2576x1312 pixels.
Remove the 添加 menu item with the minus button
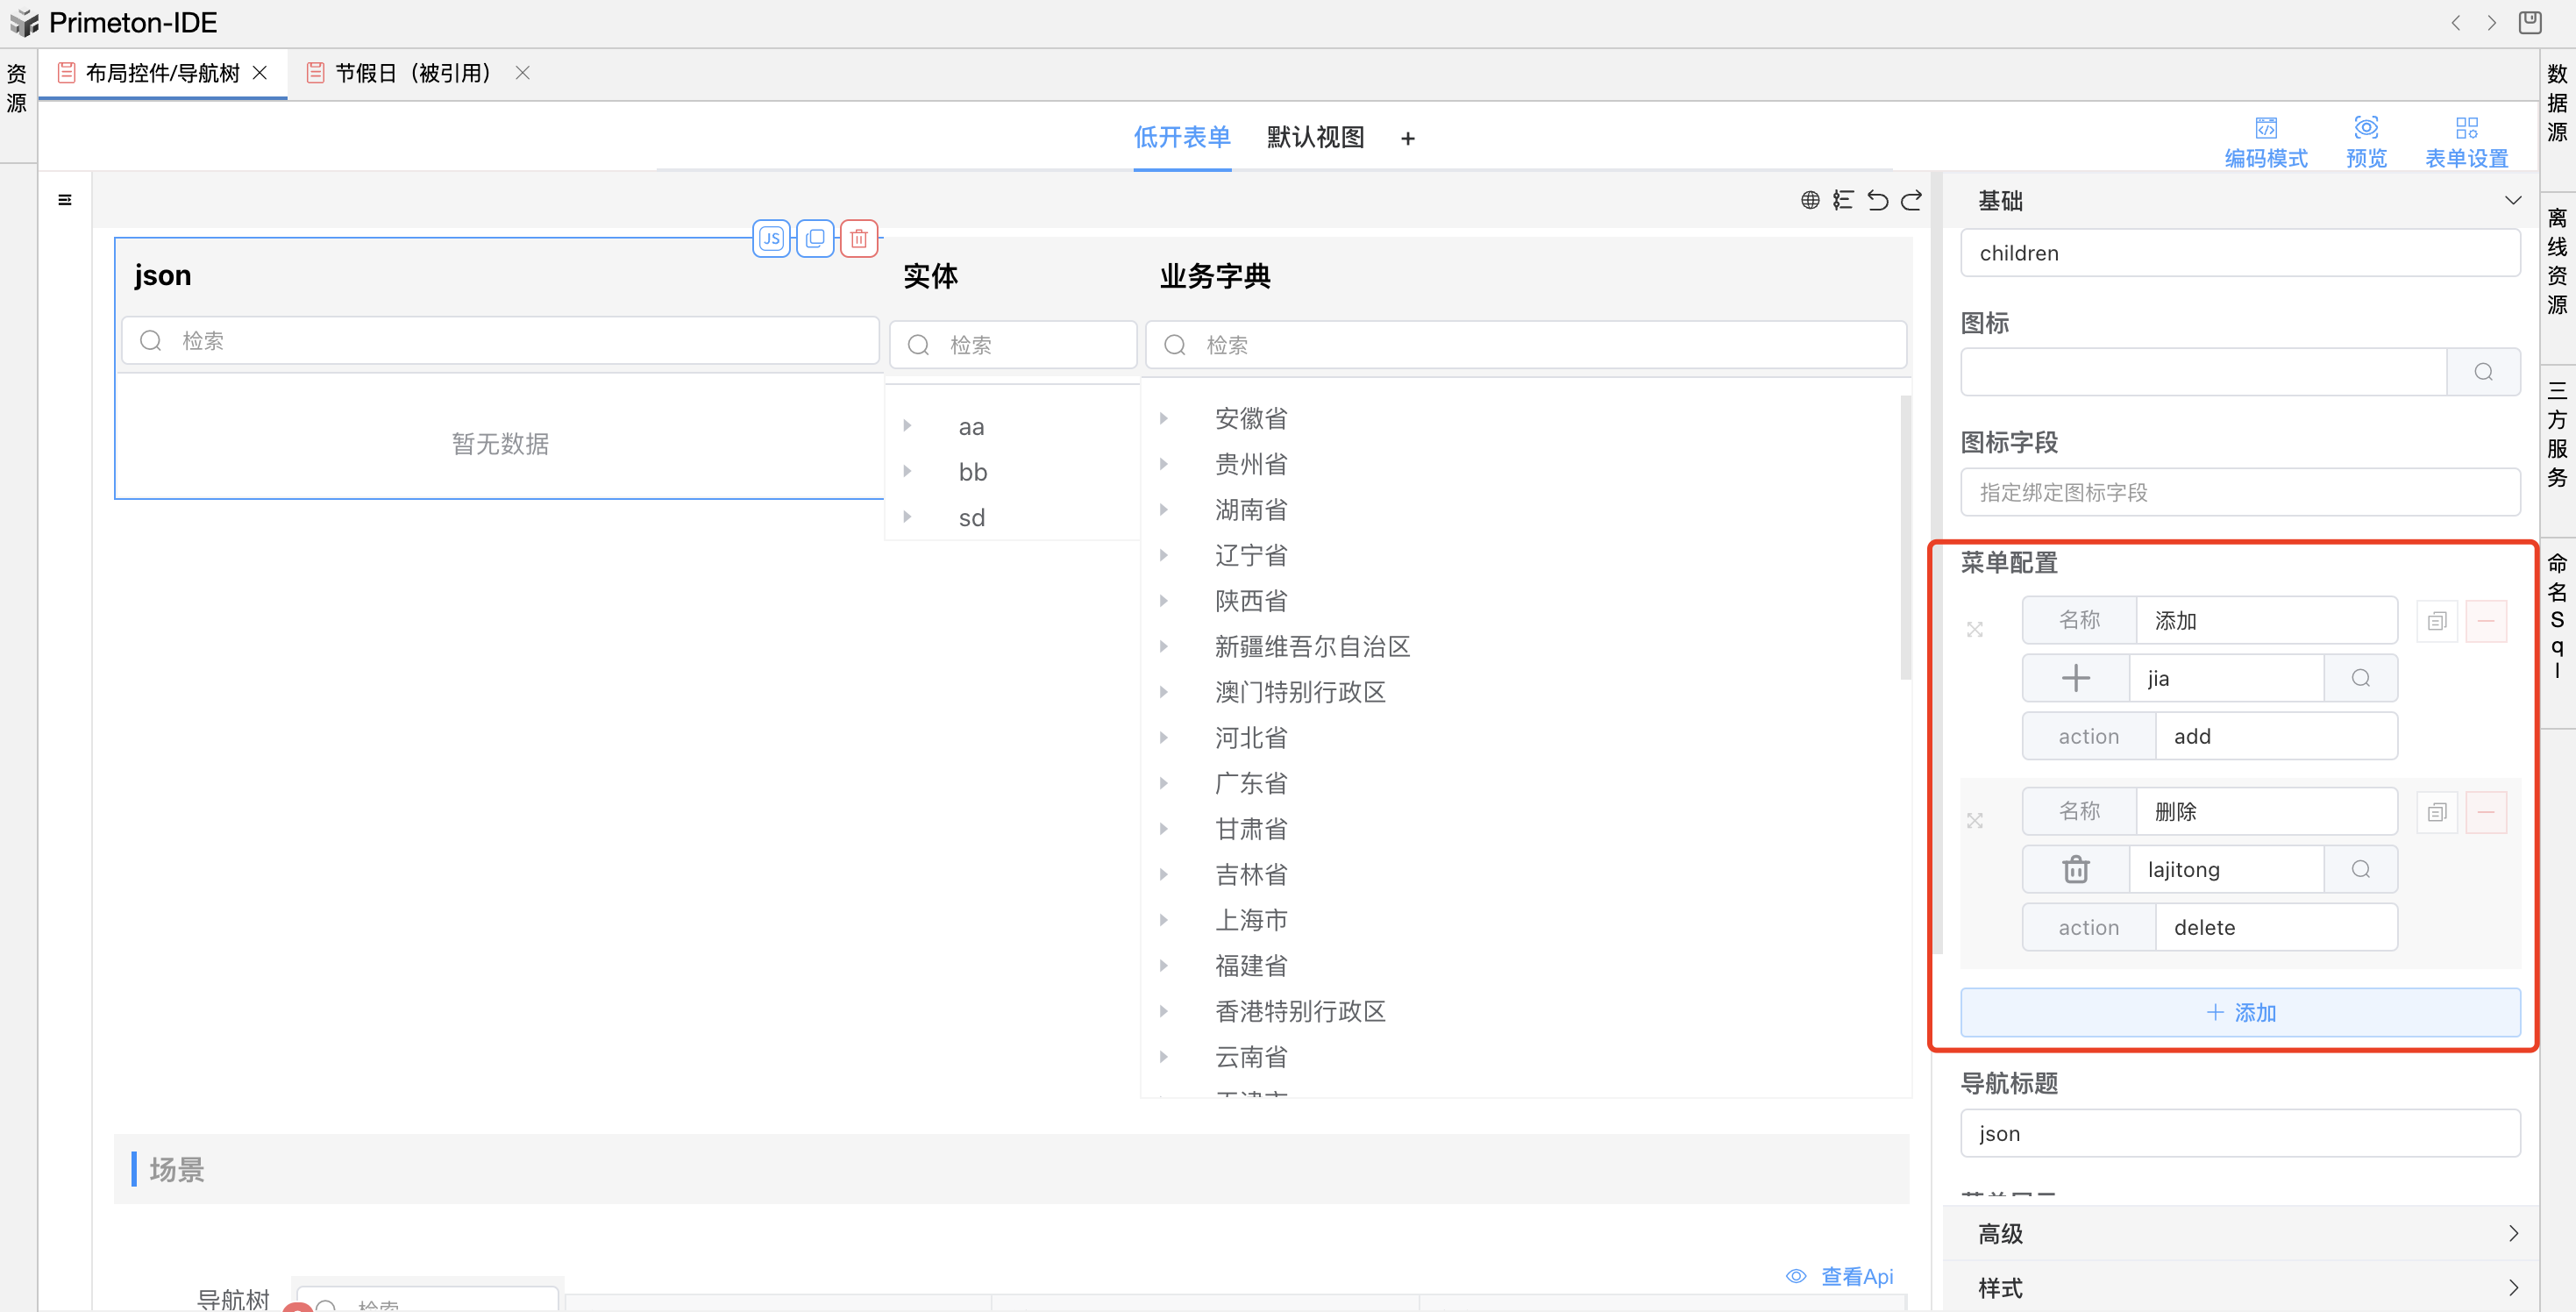tap(2485, 621)
